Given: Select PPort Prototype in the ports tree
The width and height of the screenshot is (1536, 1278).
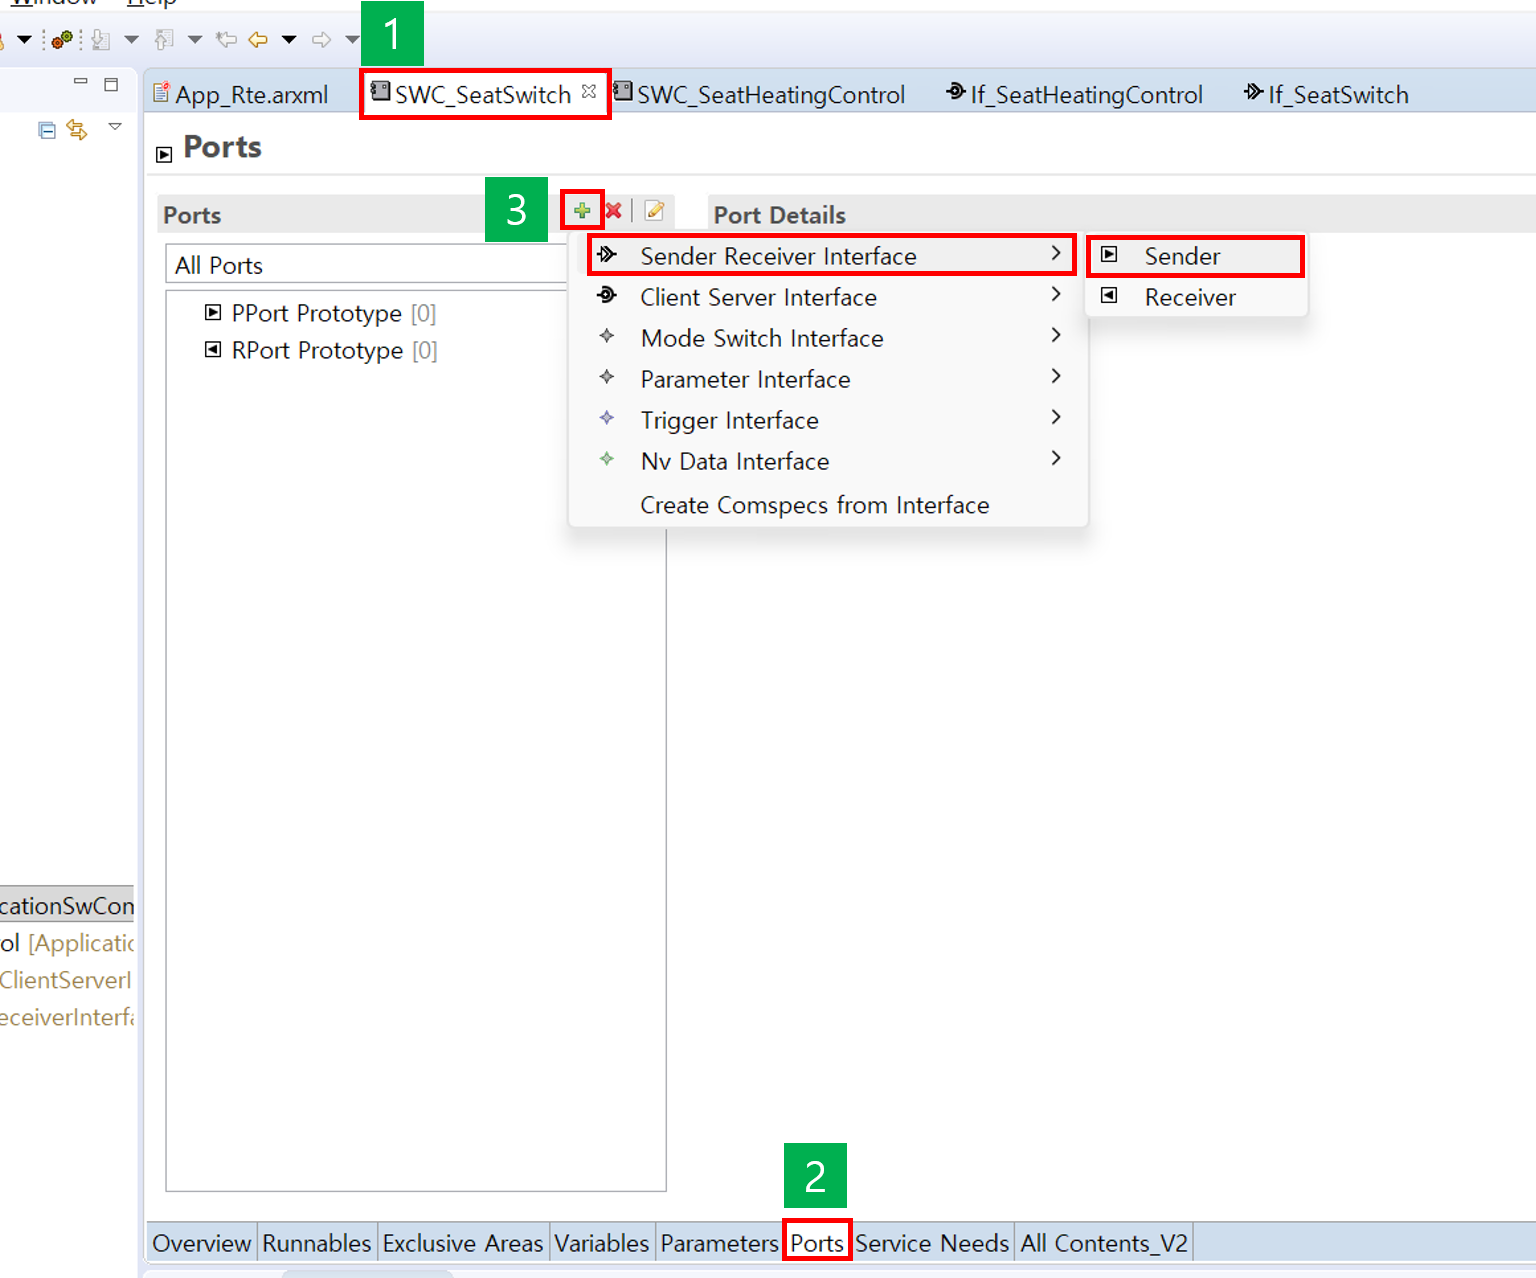Looking at the screenshot, I should 316,314.
